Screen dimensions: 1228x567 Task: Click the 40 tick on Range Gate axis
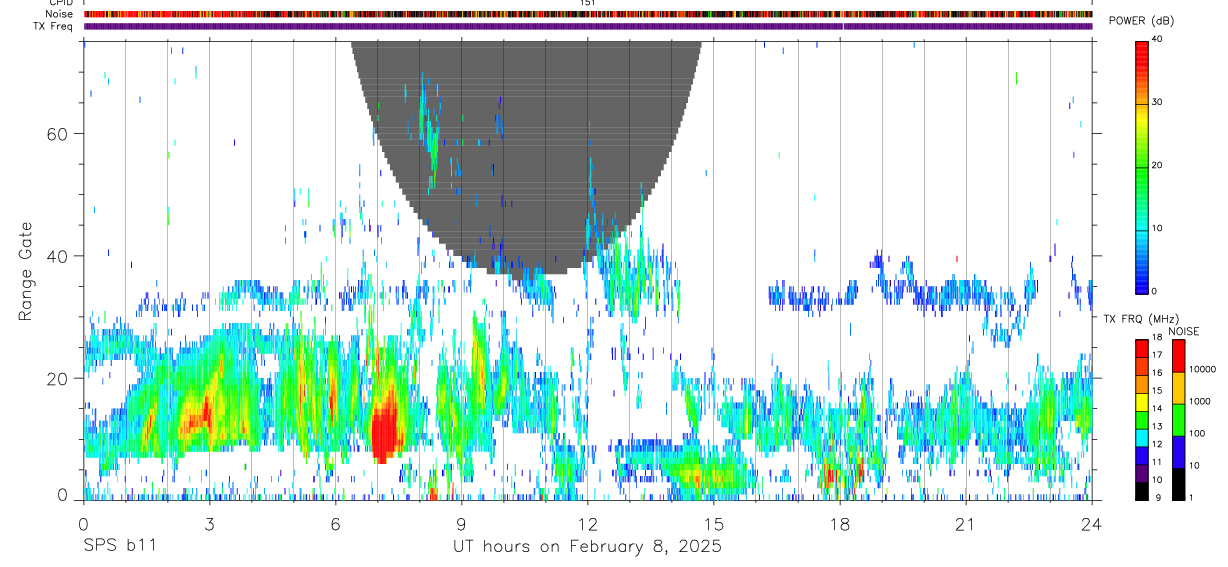pos(55,256)
